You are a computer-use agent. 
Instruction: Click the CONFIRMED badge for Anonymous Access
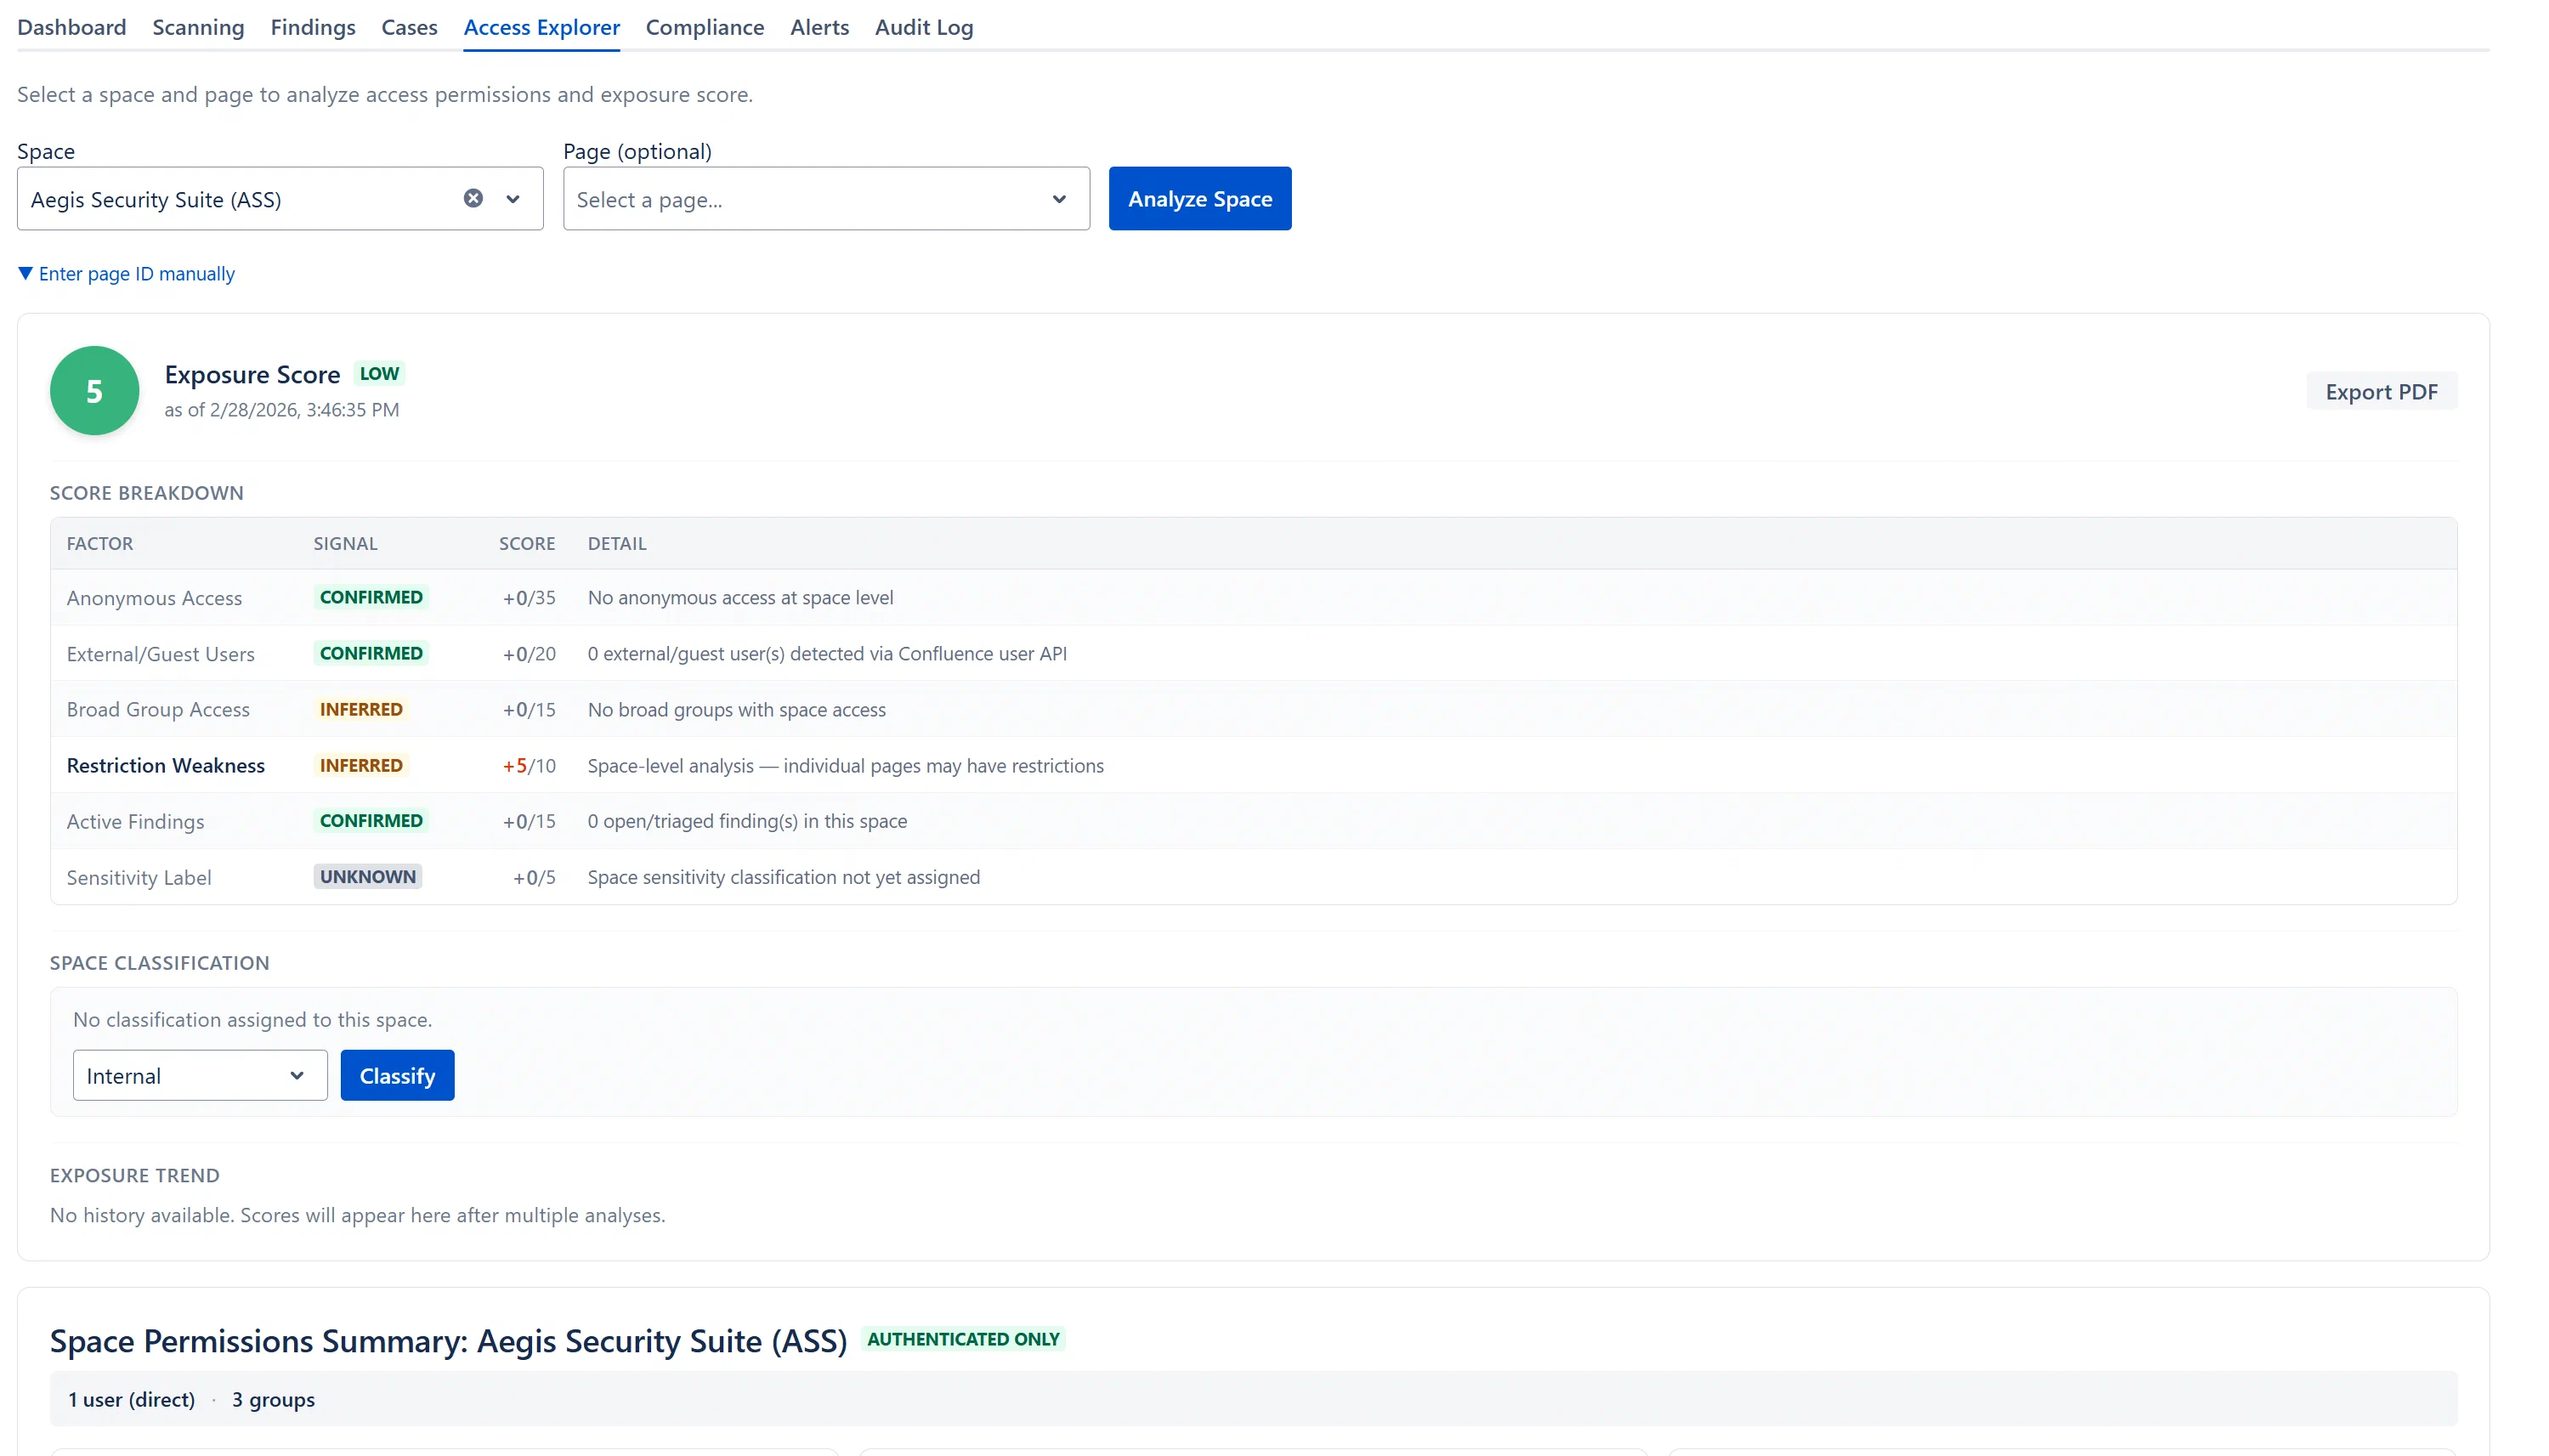371,597
